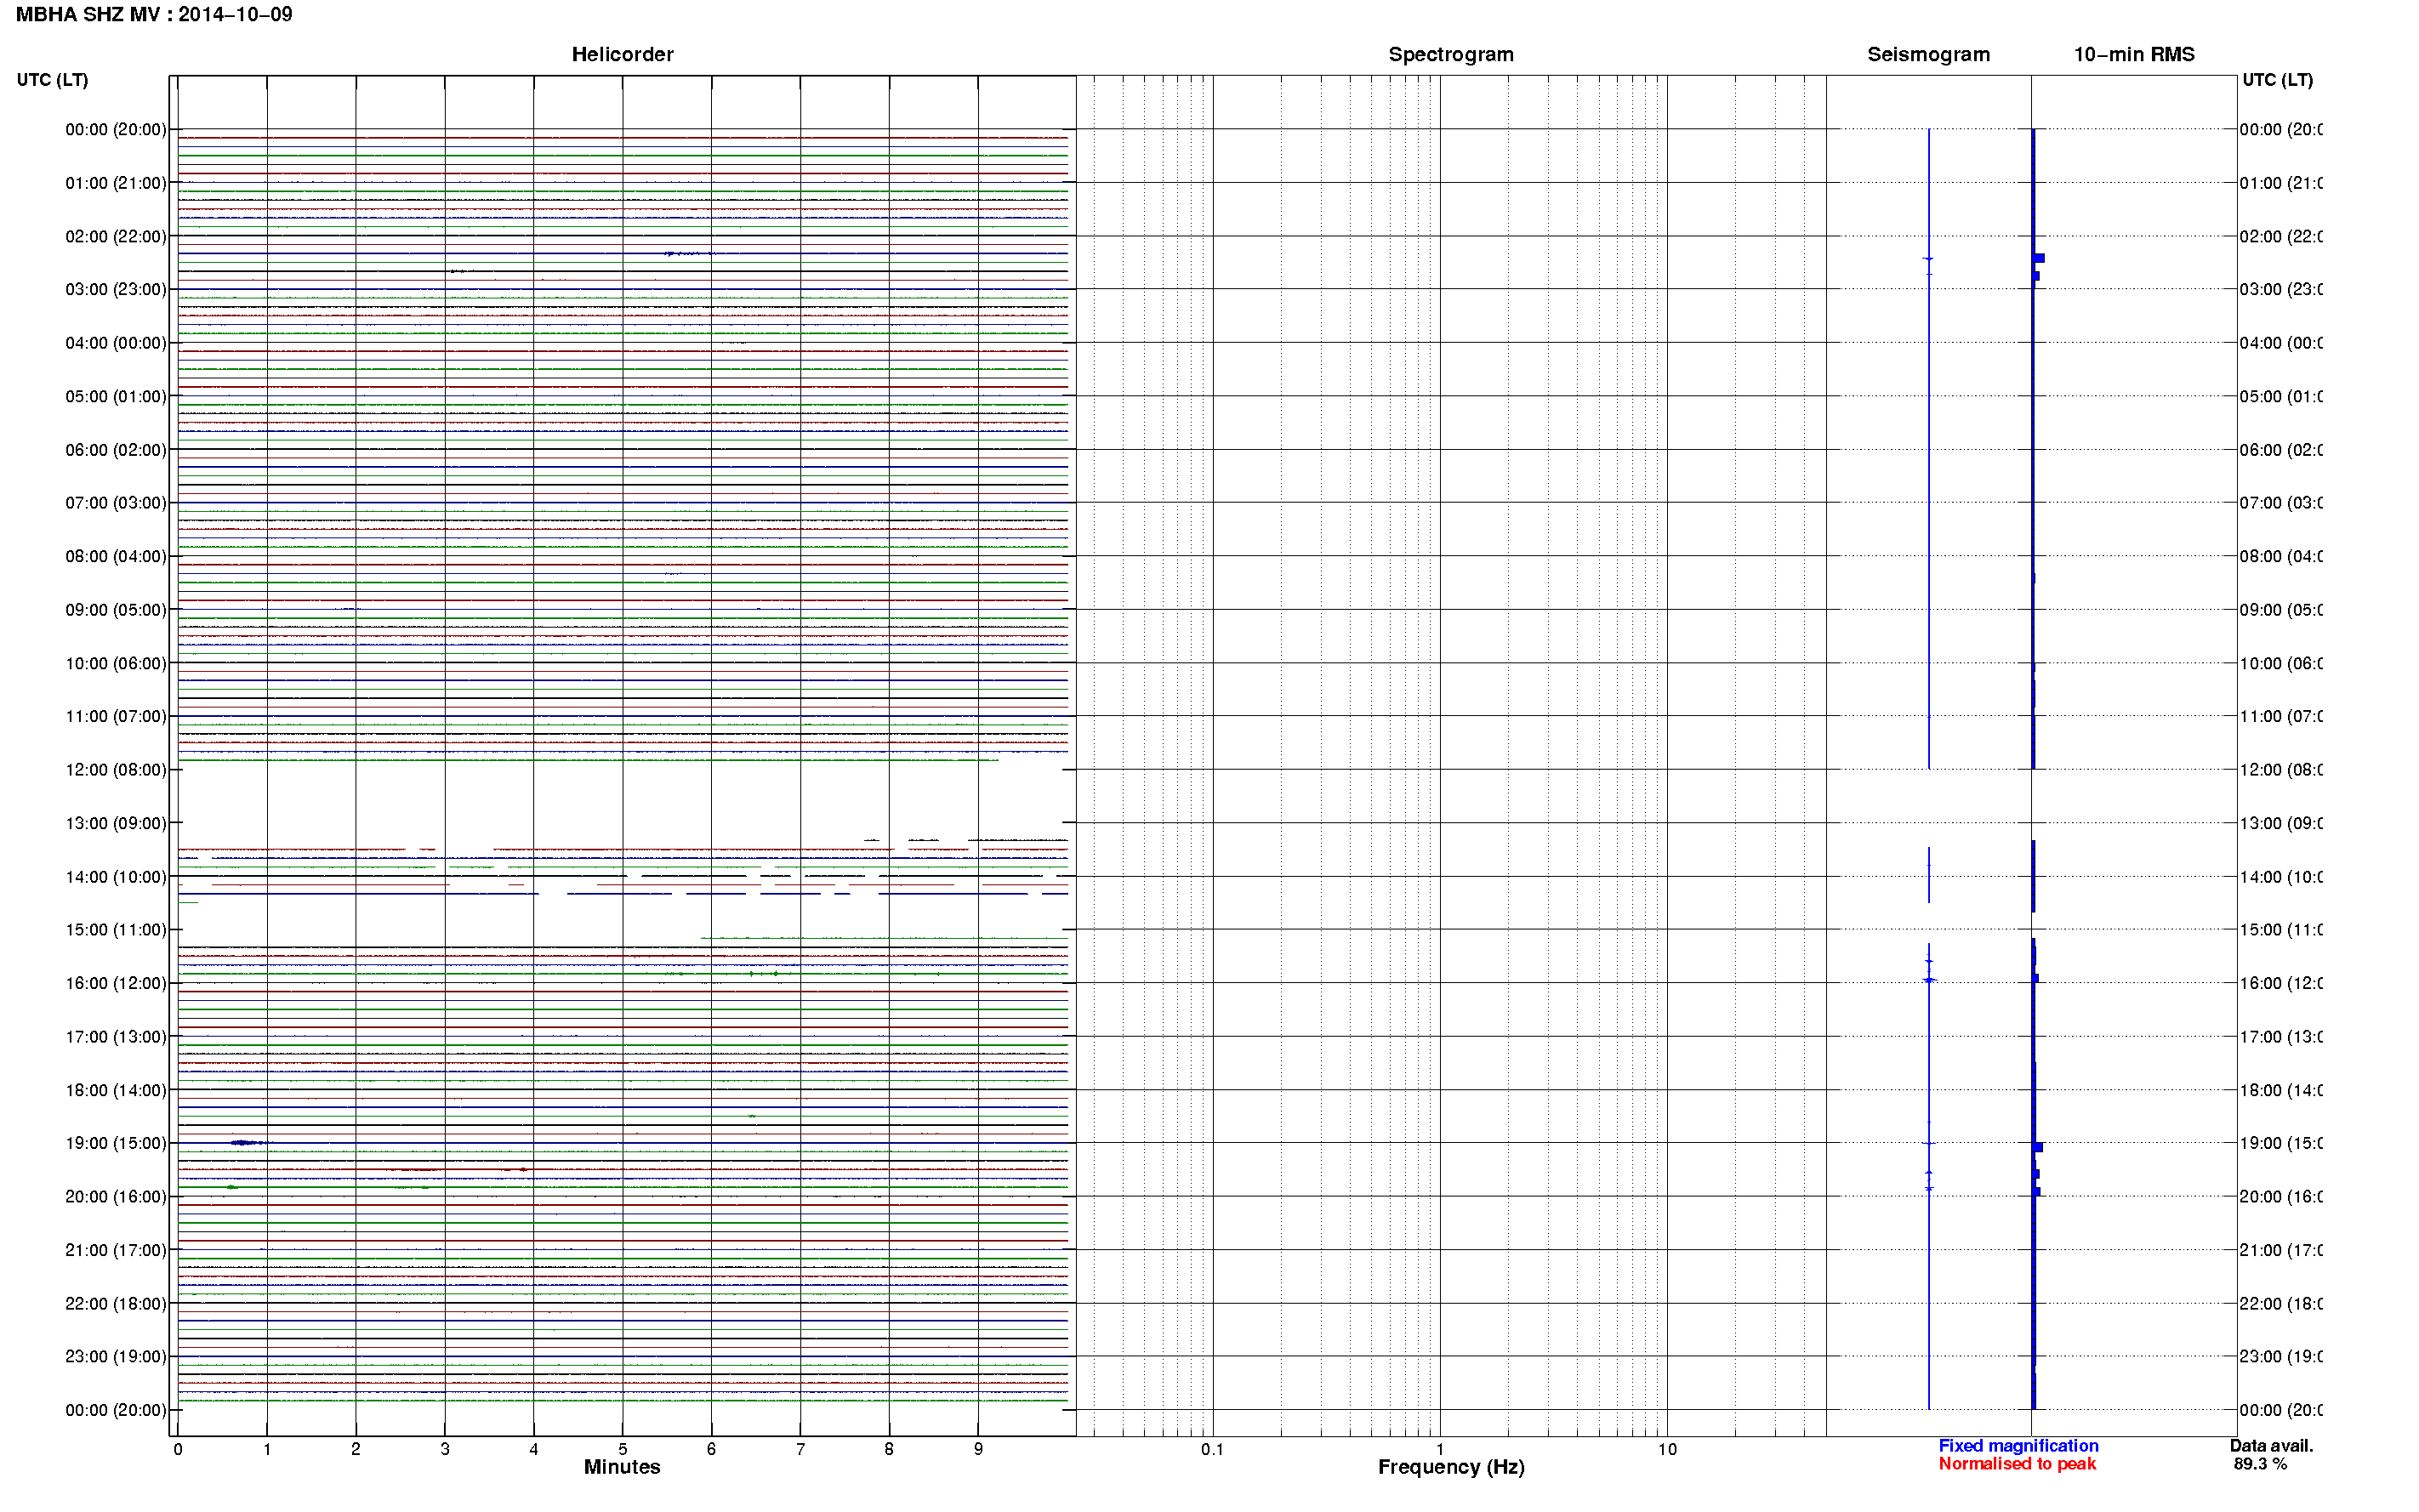Select the Minutes axis tick label "5"
This screenshot has height=1512, width=2419.
623,1449
